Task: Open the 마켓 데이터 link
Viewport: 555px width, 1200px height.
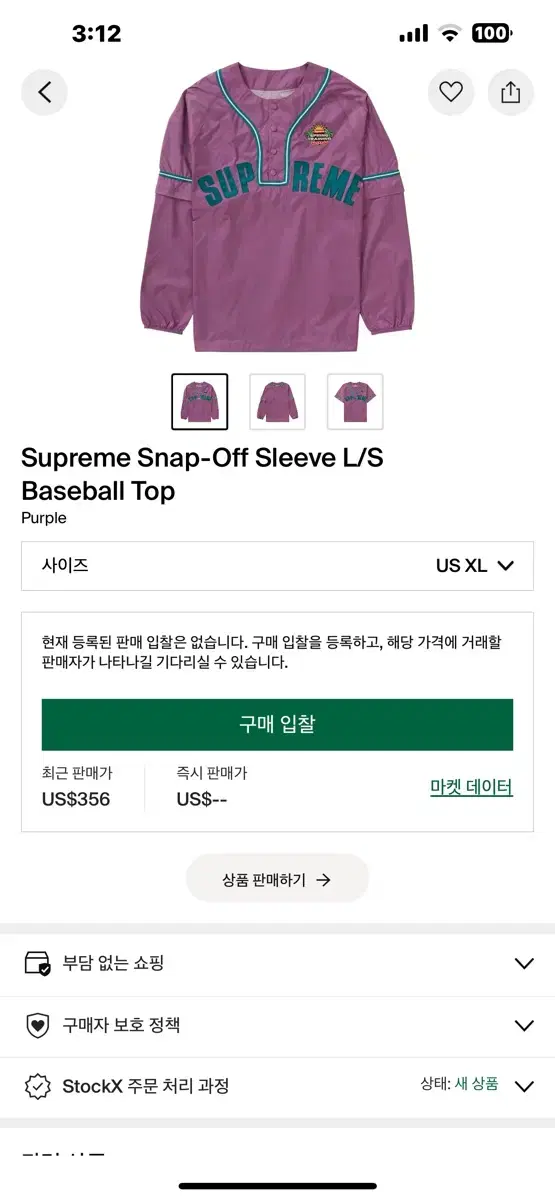Action: coord(472,787)
